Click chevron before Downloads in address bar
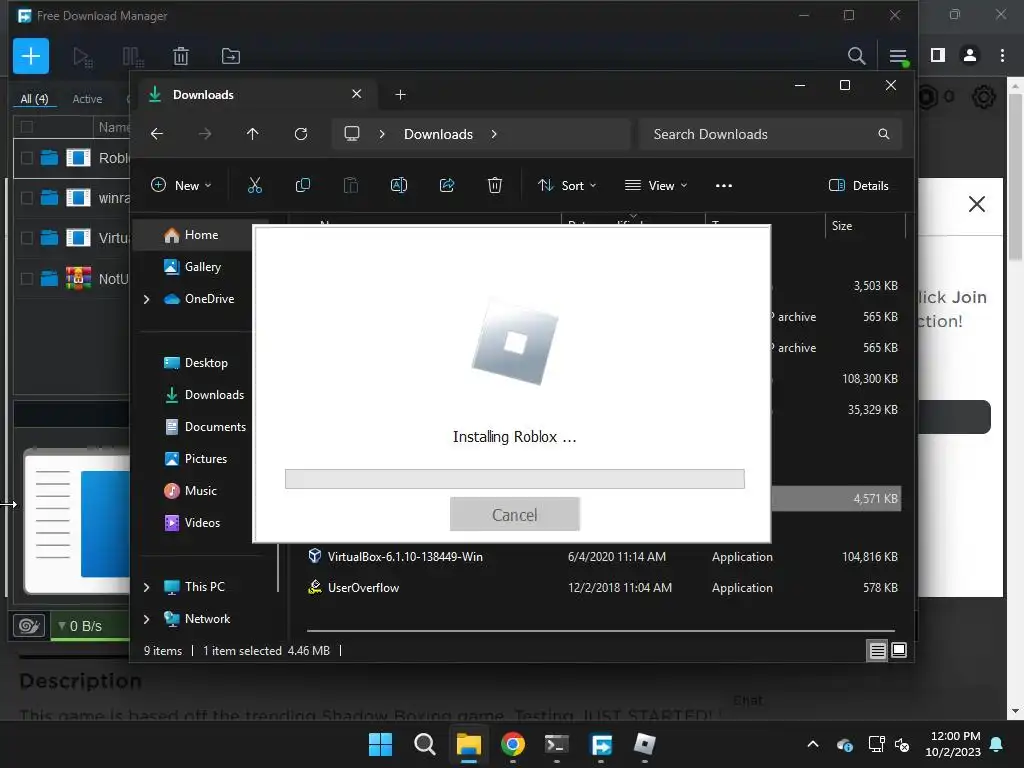 pyautogui.click(x=382, y=134)
